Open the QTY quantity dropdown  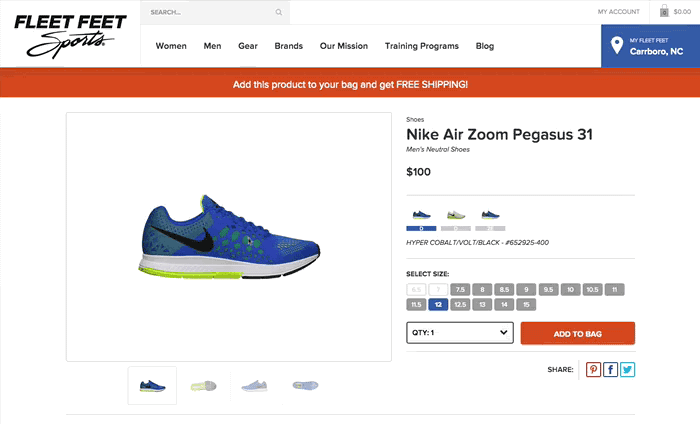459,333
